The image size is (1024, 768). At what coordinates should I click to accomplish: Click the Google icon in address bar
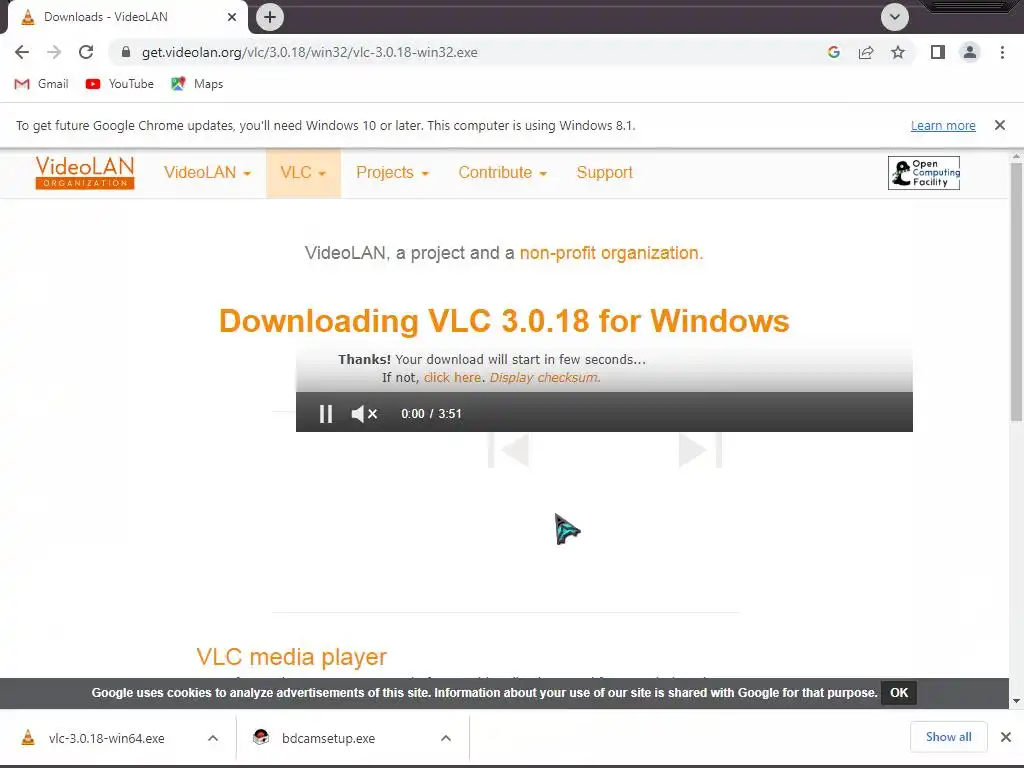834,52
